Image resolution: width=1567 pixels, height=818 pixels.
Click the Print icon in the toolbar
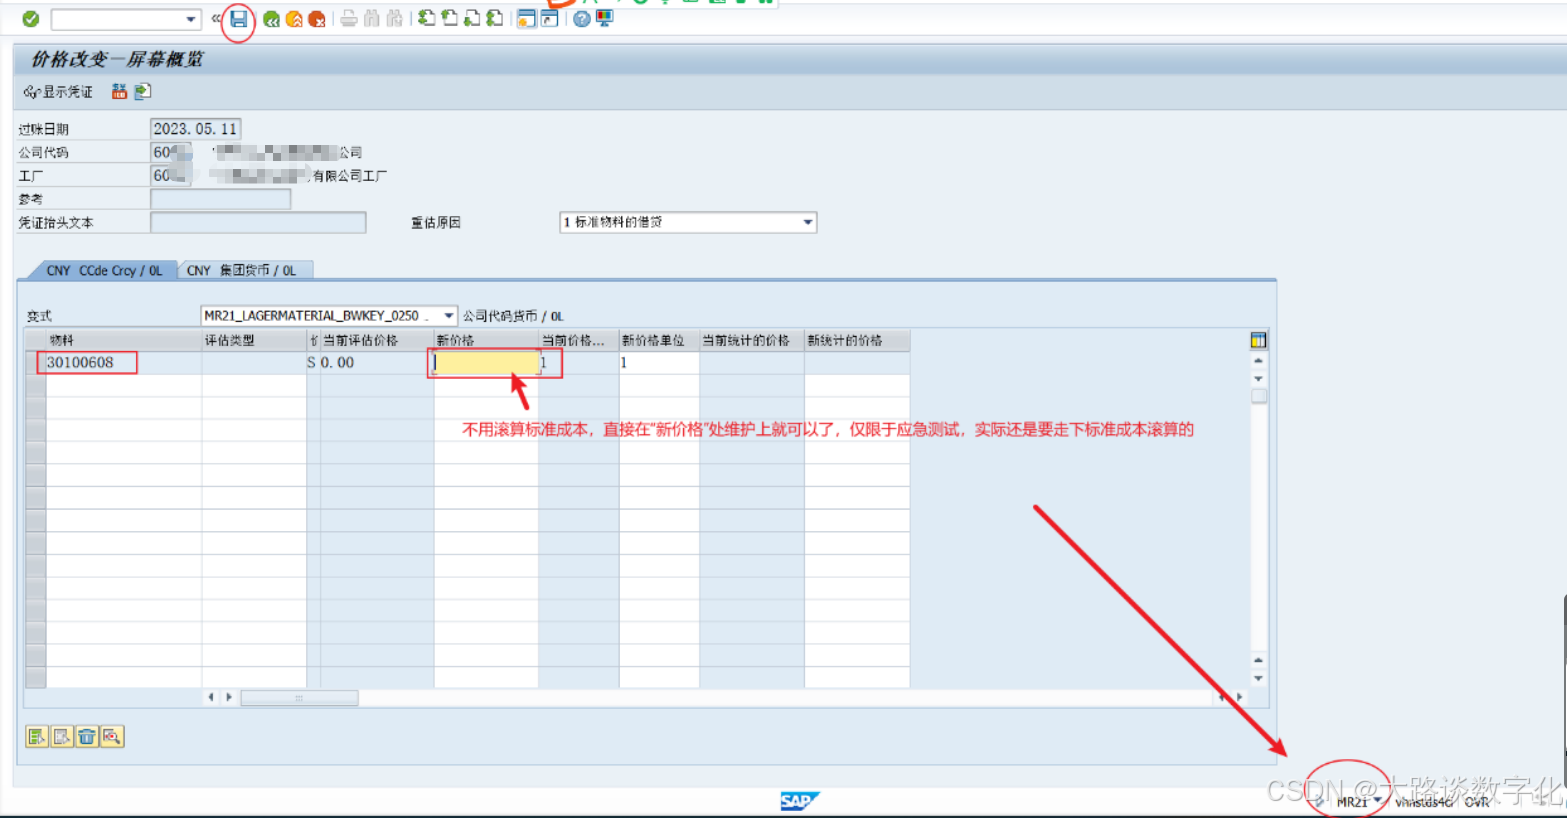[x=347, y=18]
